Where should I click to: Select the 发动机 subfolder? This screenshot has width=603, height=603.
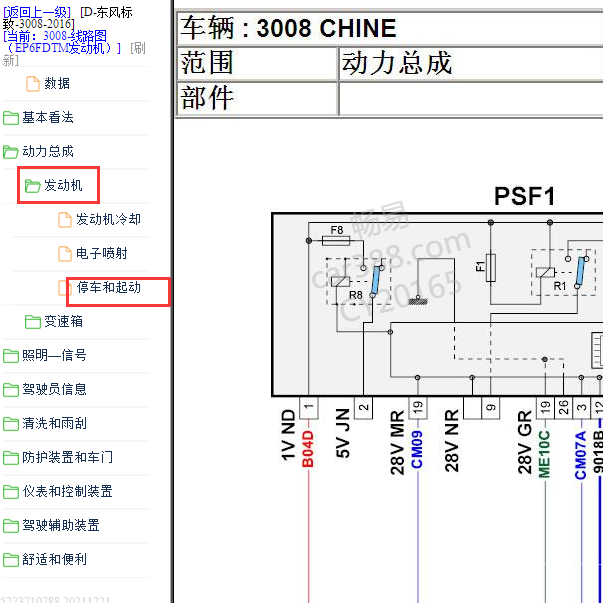pos(63,185)
